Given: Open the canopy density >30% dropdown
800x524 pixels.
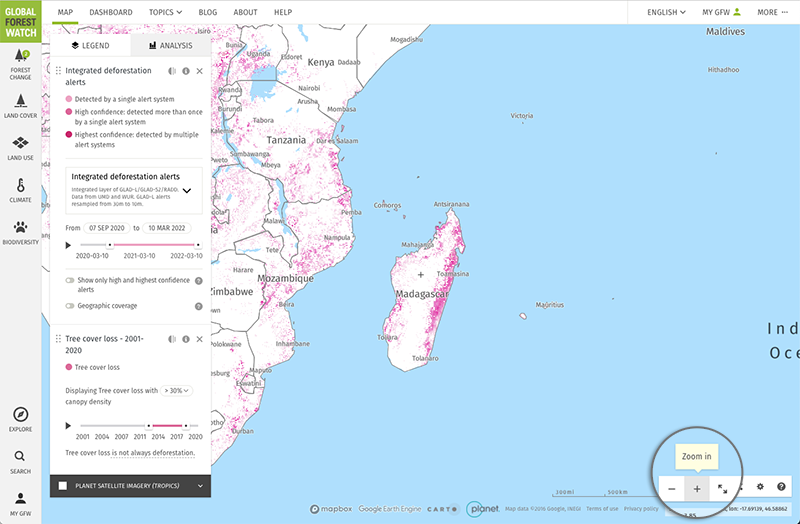Looking at the screenshot, I should [x=175, y=390].
